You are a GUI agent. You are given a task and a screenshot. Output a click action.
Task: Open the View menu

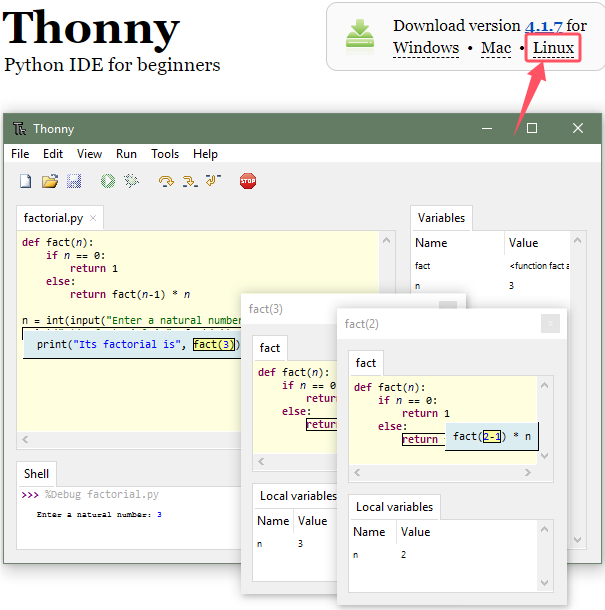tap(89, 154)
